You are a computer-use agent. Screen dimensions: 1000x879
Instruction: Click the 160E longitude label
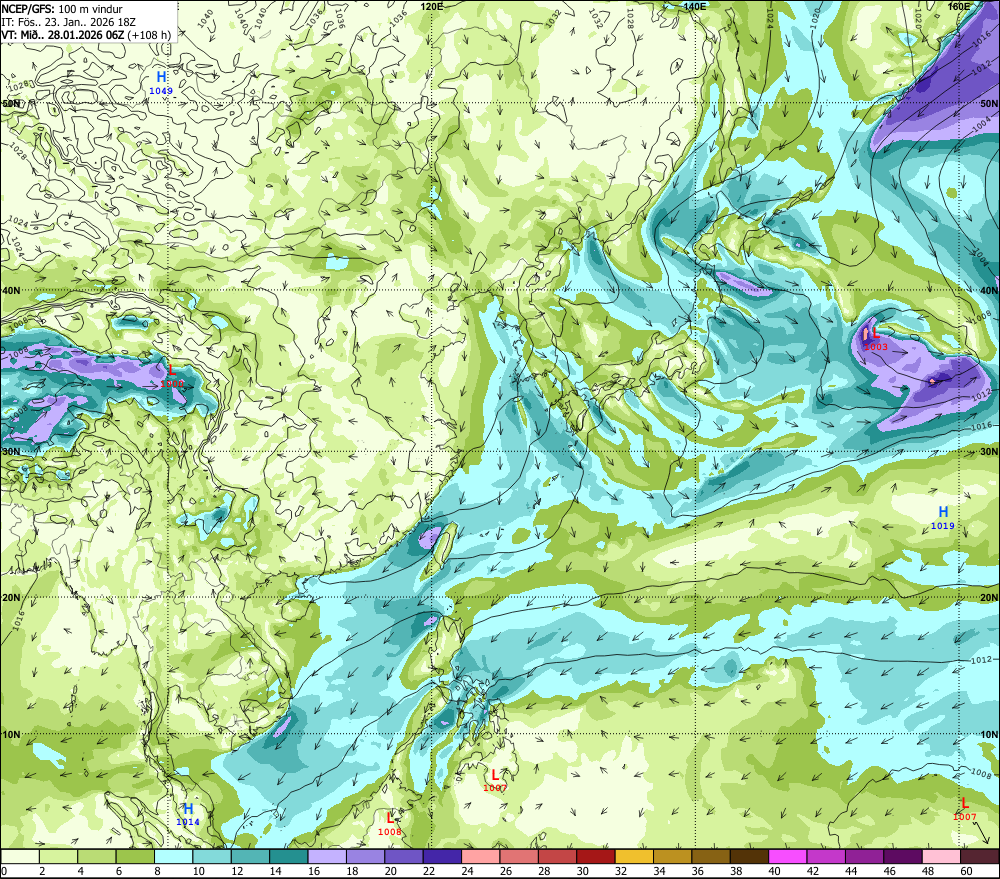coord(959,6)
